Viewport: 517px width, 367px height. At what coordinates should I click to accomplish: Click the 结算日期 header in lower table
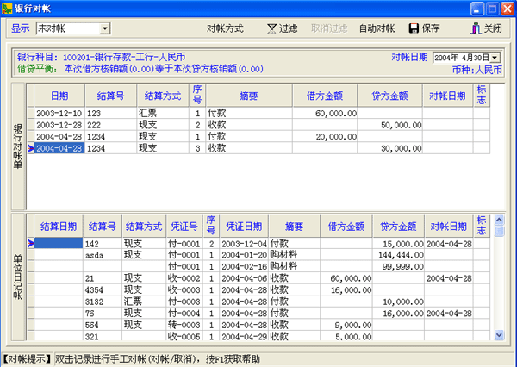pos(59,227)
